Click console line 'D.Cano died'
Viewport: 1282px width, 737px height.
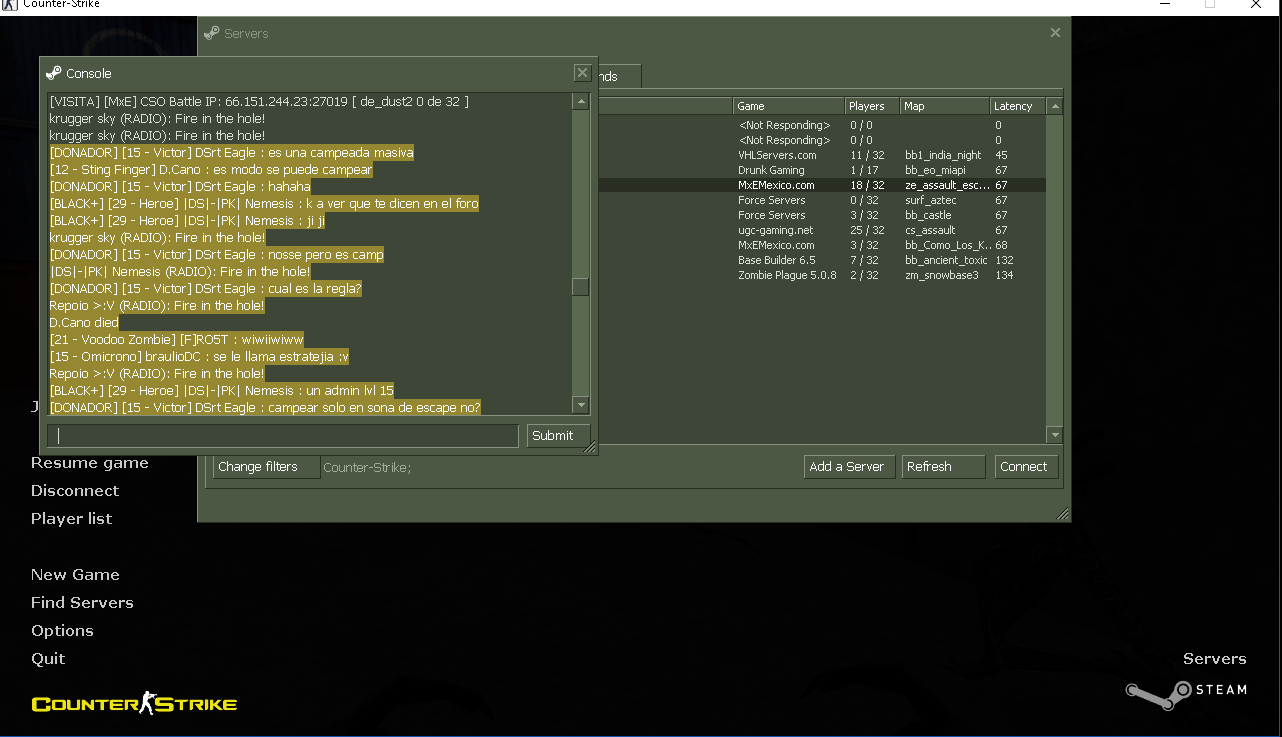coord(84,323)
